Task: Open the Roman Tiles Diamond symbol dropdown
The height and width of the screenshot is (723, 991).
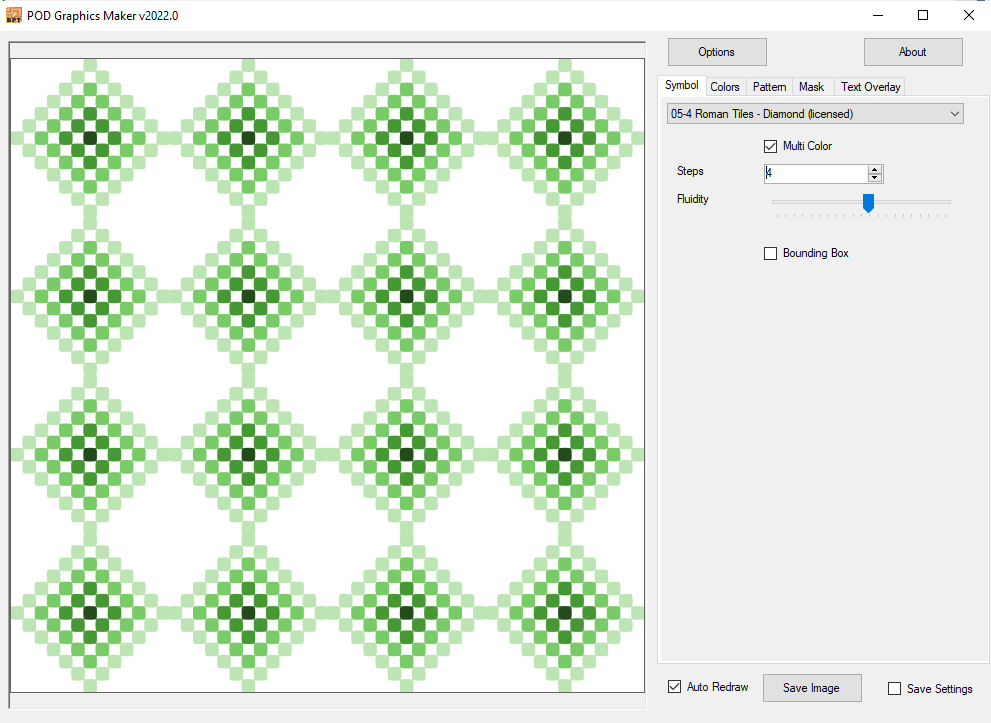Action: click(815, 114)
